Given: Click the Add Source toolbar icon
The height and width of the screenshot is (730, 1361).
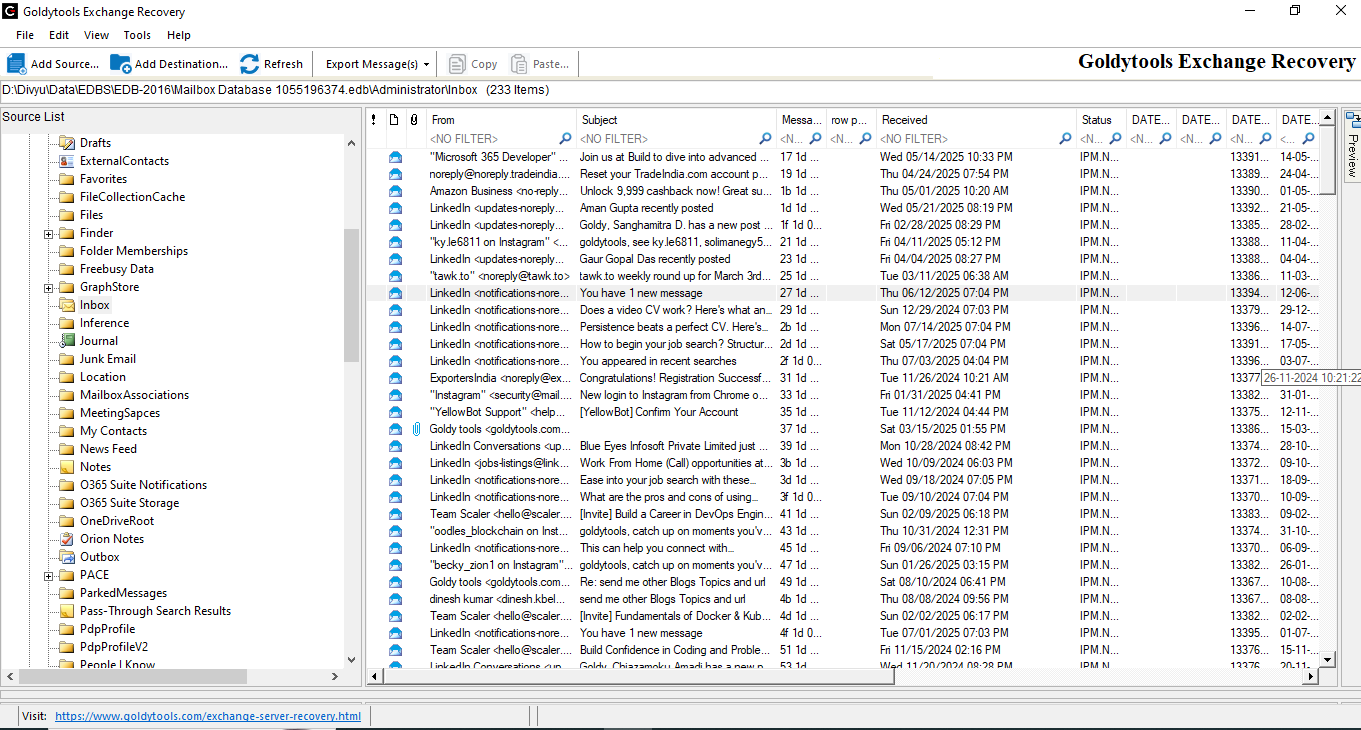Looking at the screenshot, I should click(x=17, y=64).
